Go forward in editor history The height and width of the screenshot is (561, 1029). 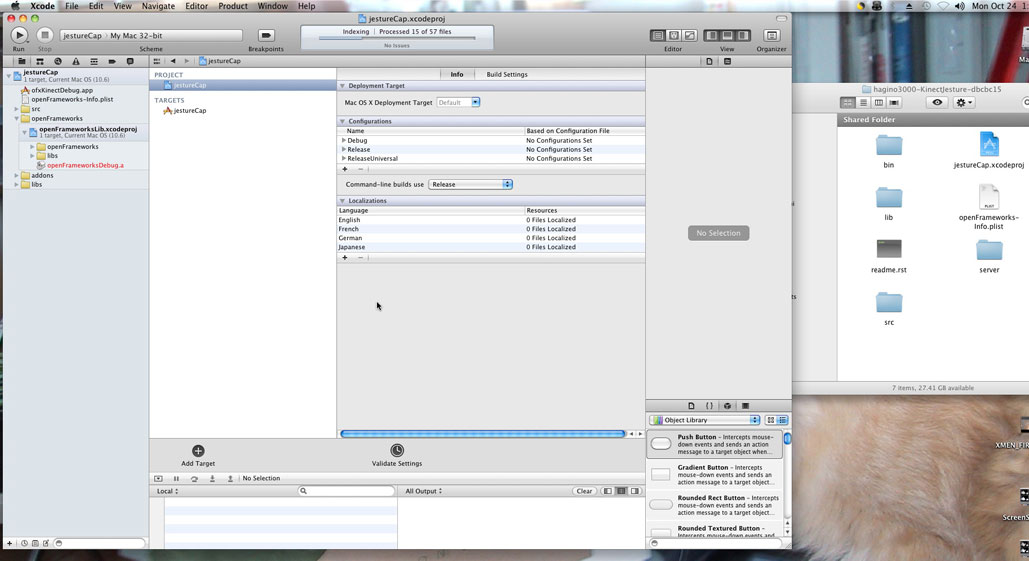186,61
